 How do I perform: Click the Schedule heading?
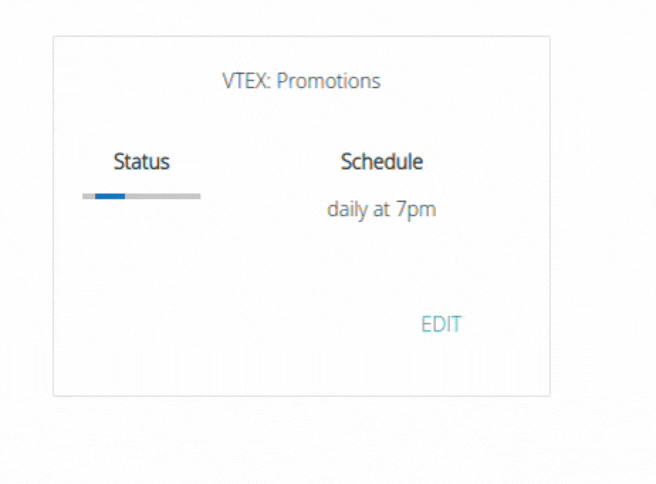coord(381,161)
